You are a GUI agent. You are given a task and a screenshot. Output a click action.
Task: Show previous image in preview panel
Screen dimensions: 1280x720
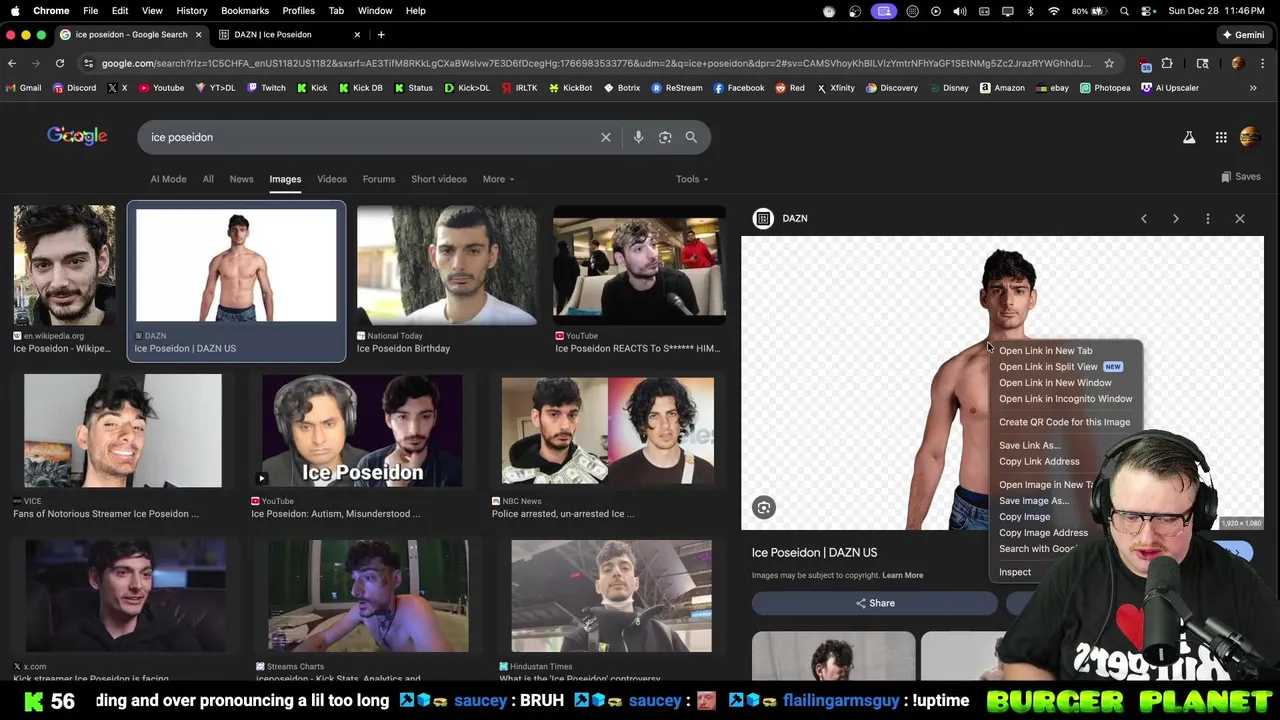click(1144, 218)
